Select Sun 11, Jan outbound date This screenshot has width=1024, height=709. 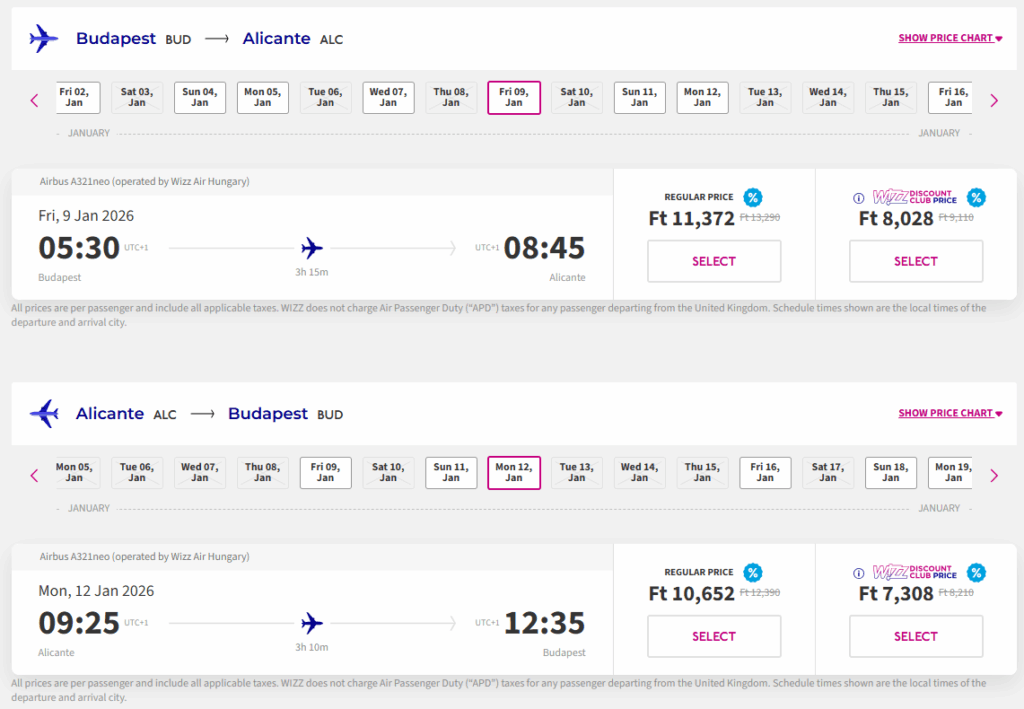point(639,97)
